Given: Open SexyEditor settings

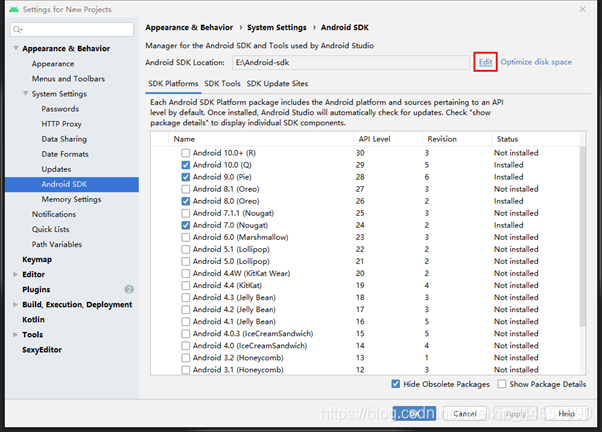Looking at the screenshot, I should pos(42,350).
